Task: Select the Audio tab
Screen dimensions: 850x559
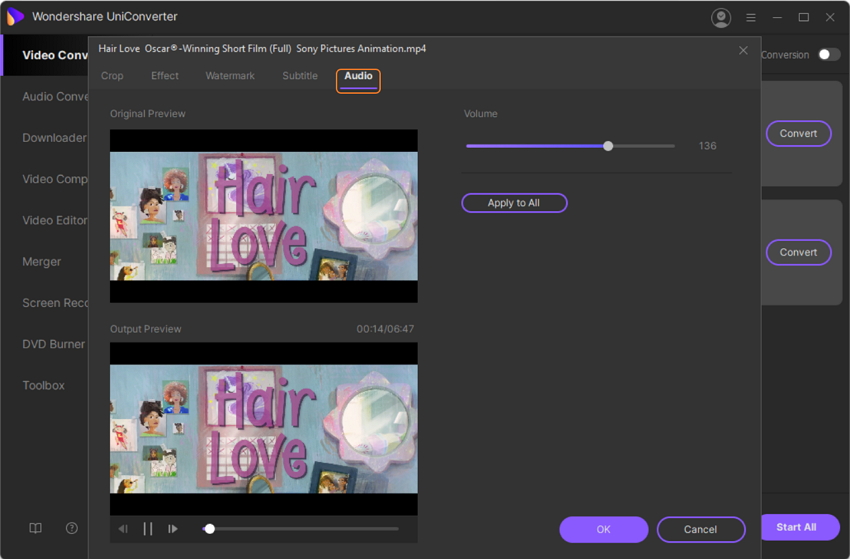Action: click(358, 76)
